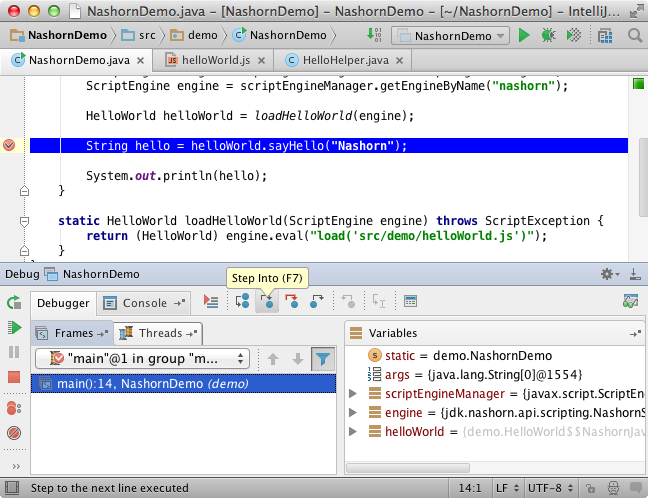This screenshot has height=498, width=648.
Task: Click the Force Step Into red icon
Action: [292, 301]
